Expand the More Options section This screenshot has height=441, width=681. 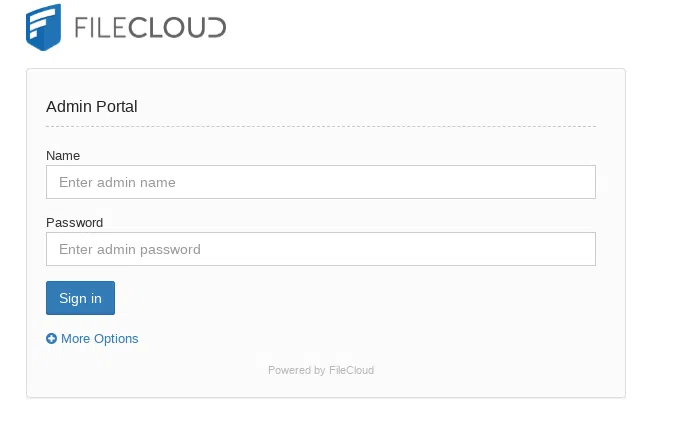99,339
